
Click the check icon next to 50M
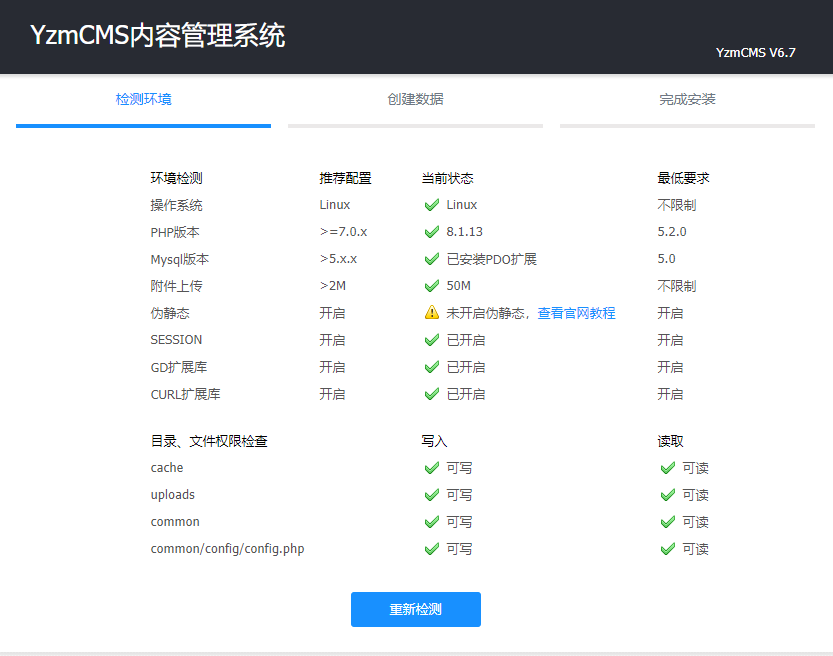(x=432, y=286)
